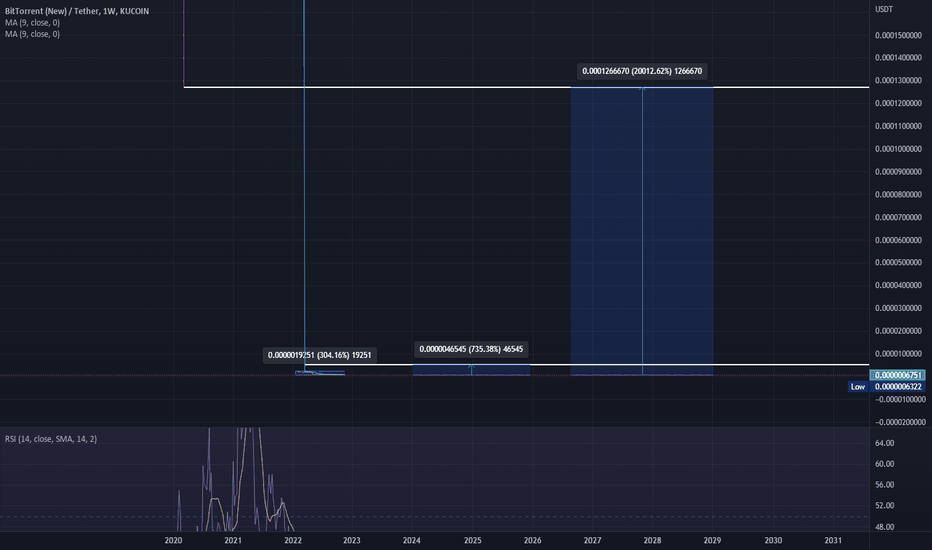932x550 pixels.
Task: Click price axis value 0.0000600000
Action: [898, 240]
